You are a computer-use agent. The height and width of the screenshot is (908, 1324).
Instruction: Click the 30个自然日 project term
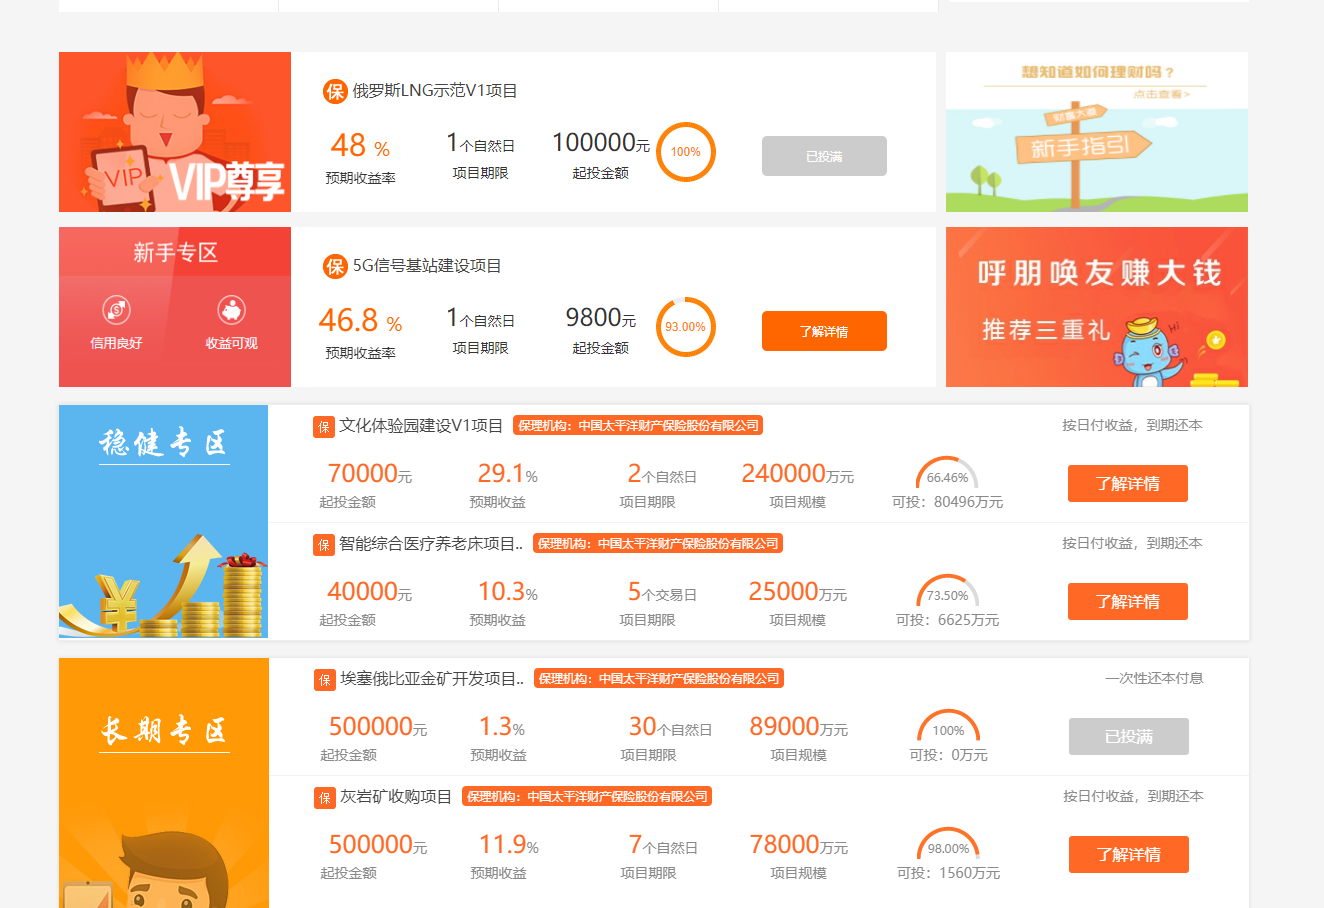670,727
